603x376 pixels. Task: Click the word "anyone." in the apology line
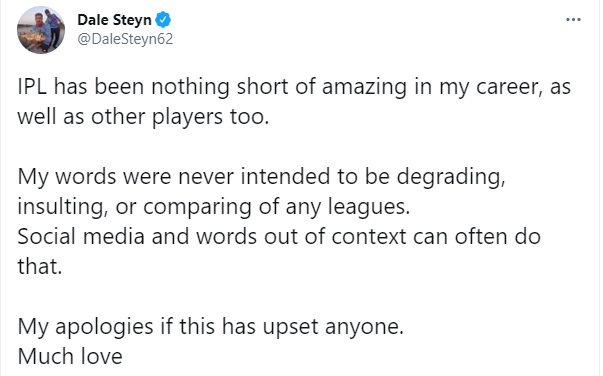tap(364, 327)
